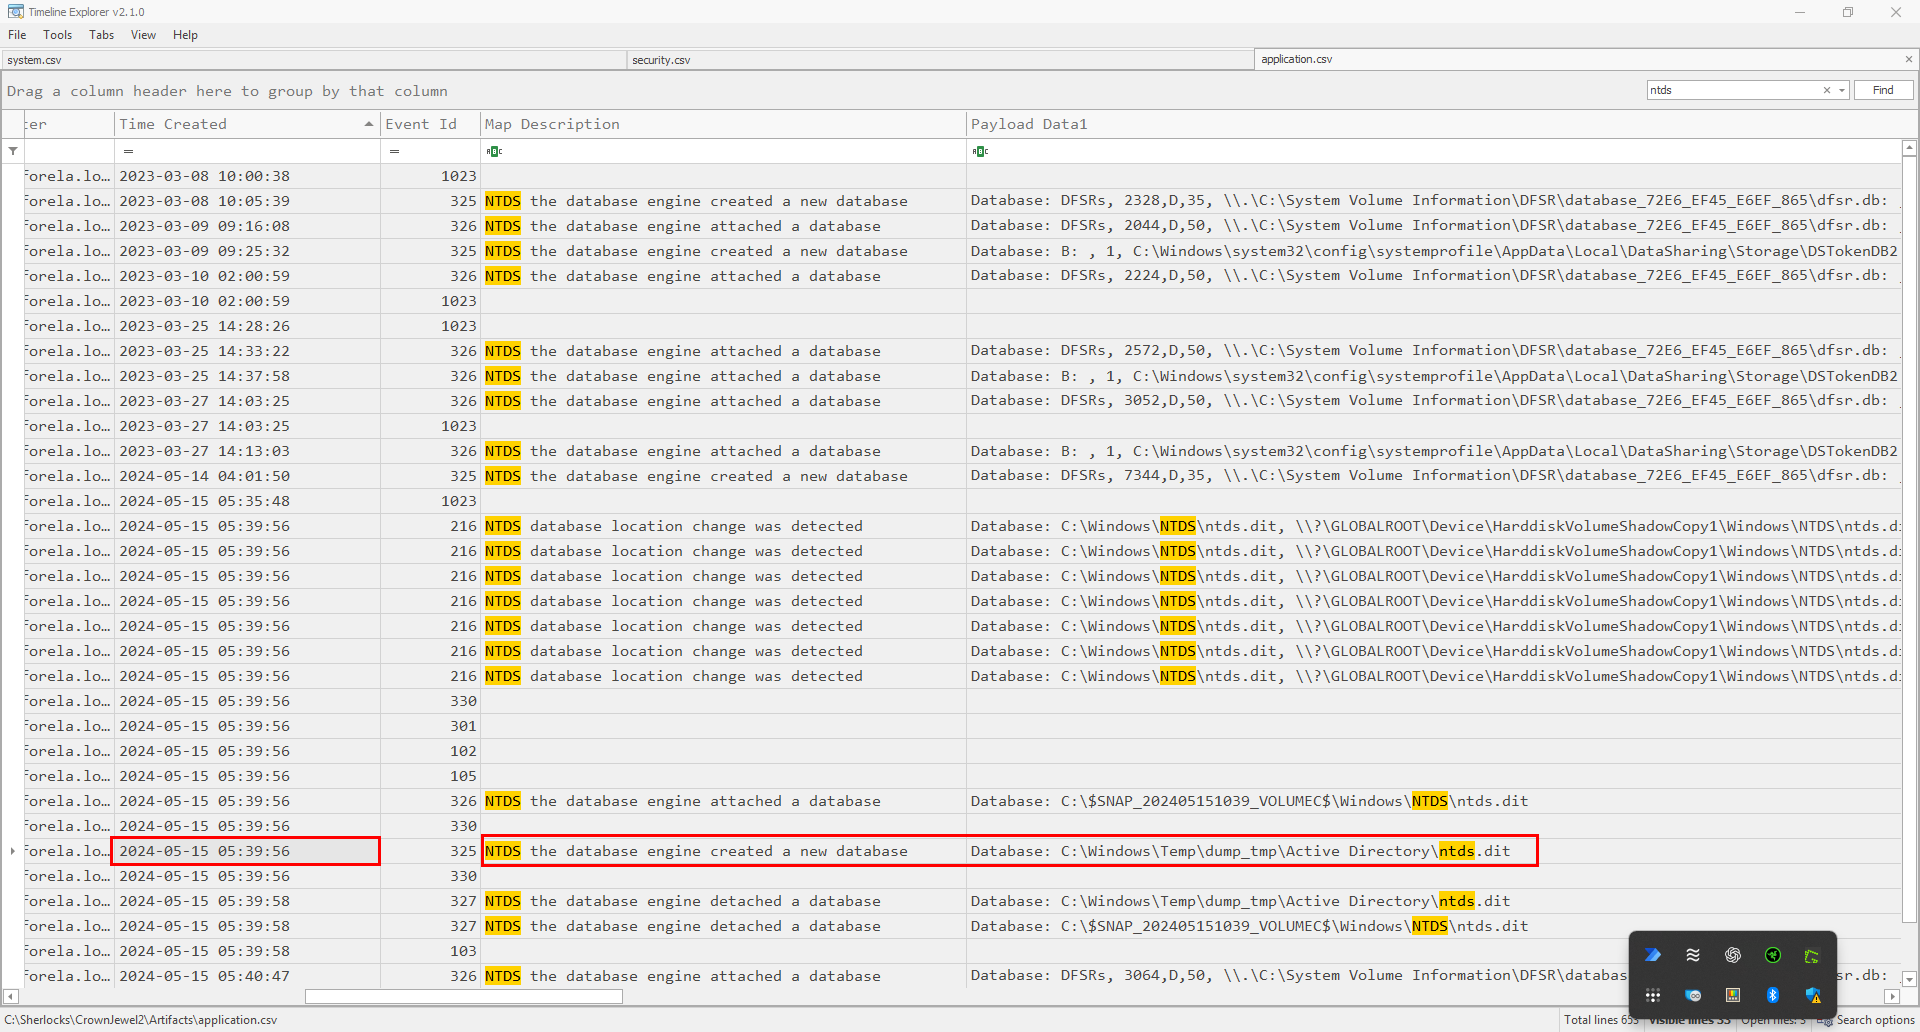Click the Time Created equals filter operator
Image resolution: width=1920 pixels, height=1032 pixels.
128,151
